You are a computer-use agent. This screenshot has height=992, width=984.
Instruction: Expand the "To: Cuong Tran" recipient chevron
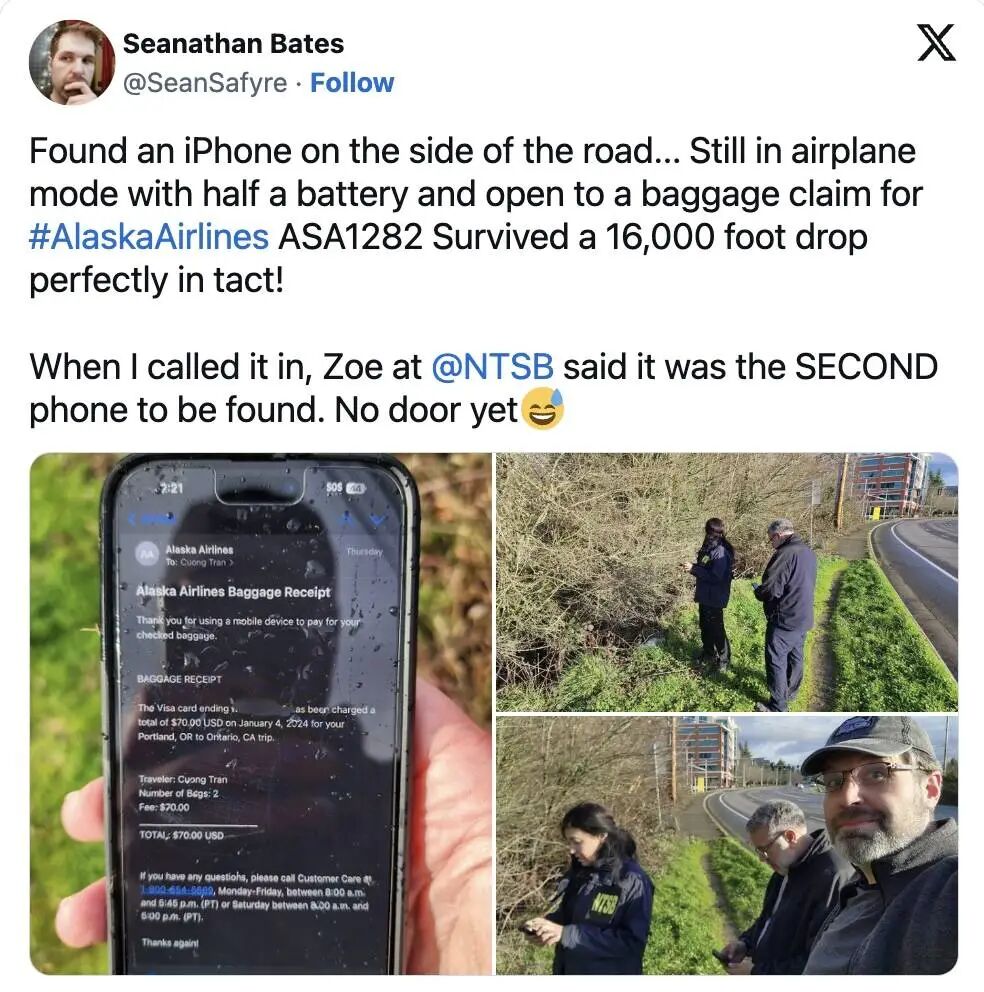[230, 562]
